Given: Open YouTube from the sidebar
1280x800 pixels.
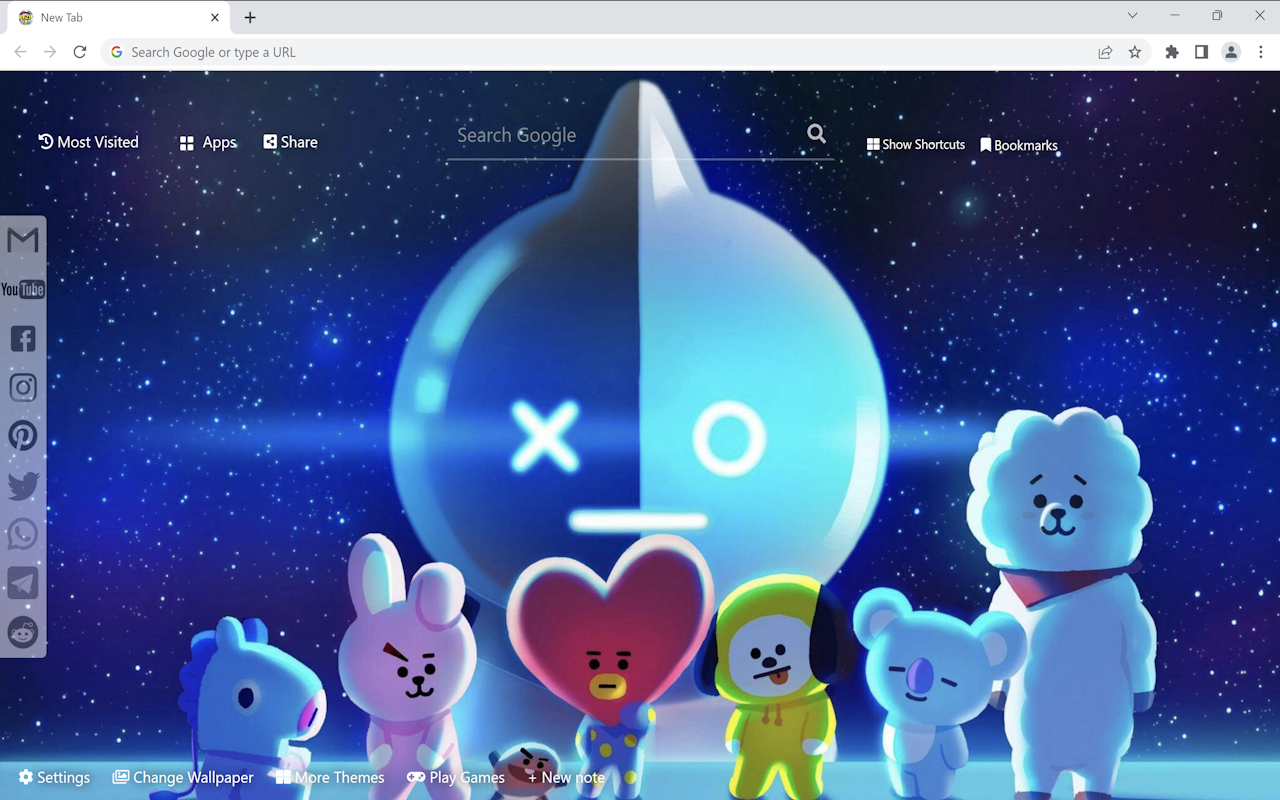Looking at the screenshot, I should [22, 289].
